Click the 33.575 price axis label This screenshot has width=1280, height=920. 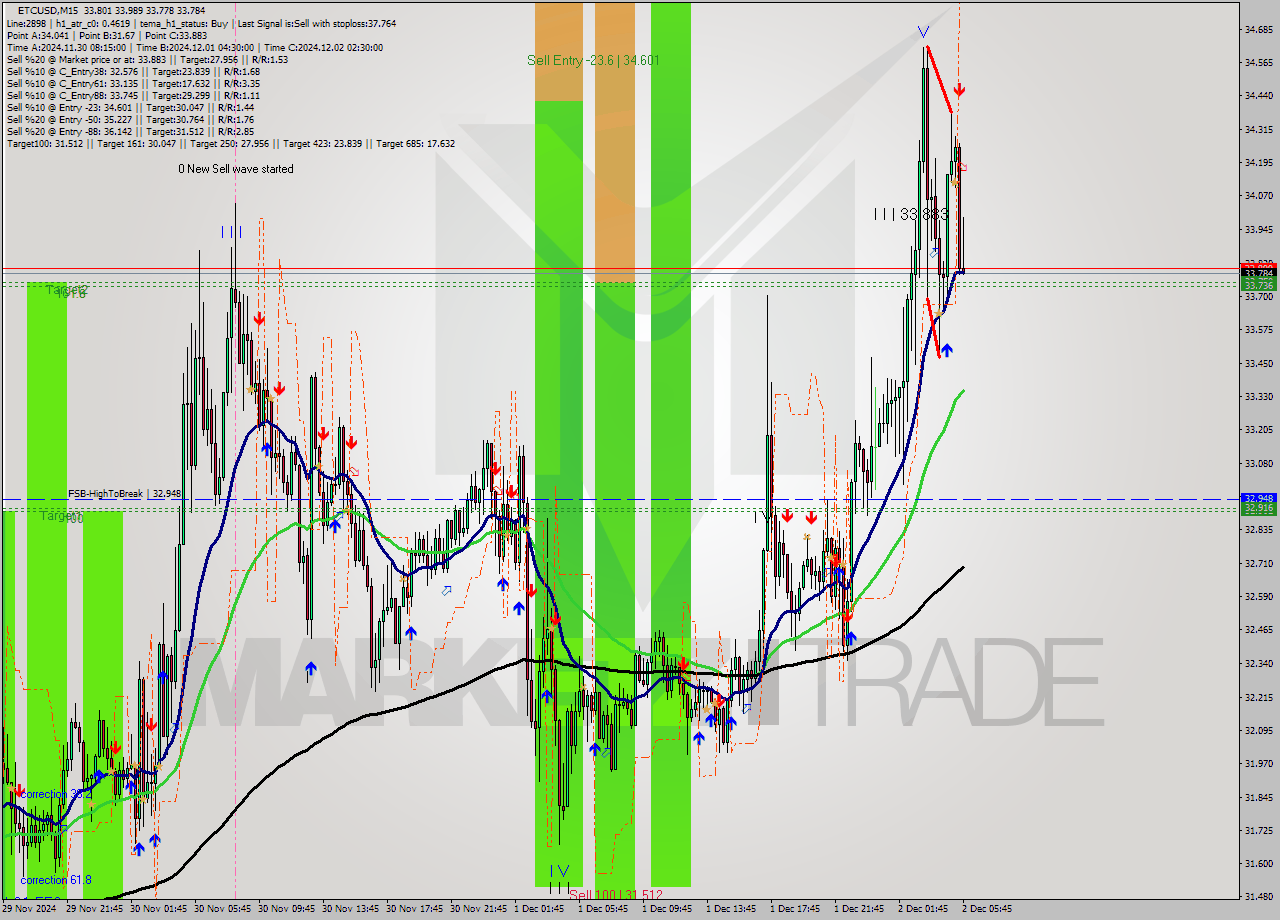[x=1260, y=329]
